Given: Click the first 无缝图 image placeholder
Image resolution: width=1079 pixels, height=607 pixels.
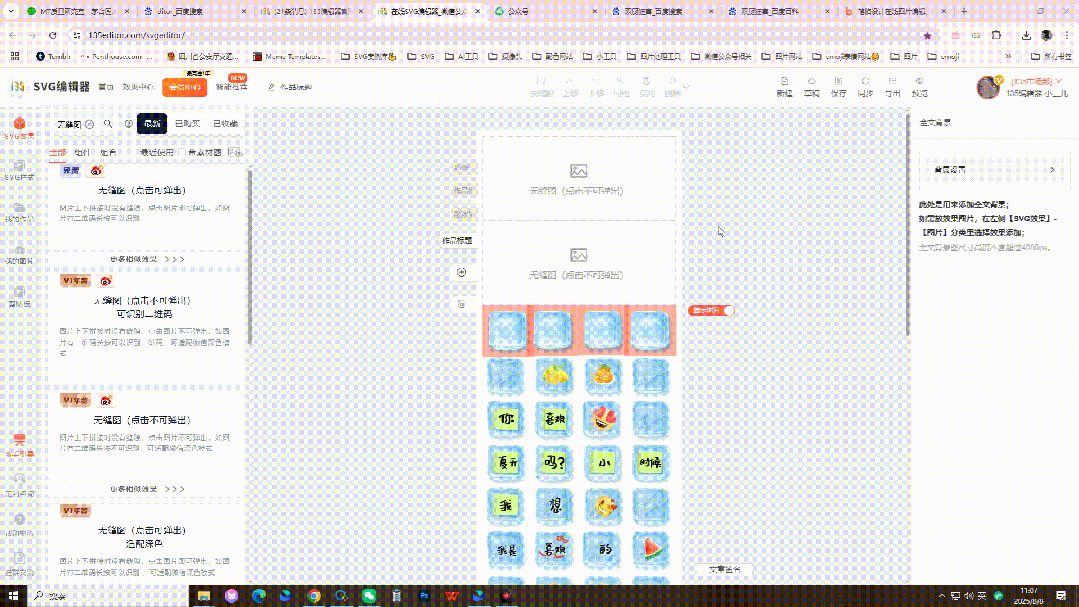Looking at the screenshot, I should tap(579, 179).
